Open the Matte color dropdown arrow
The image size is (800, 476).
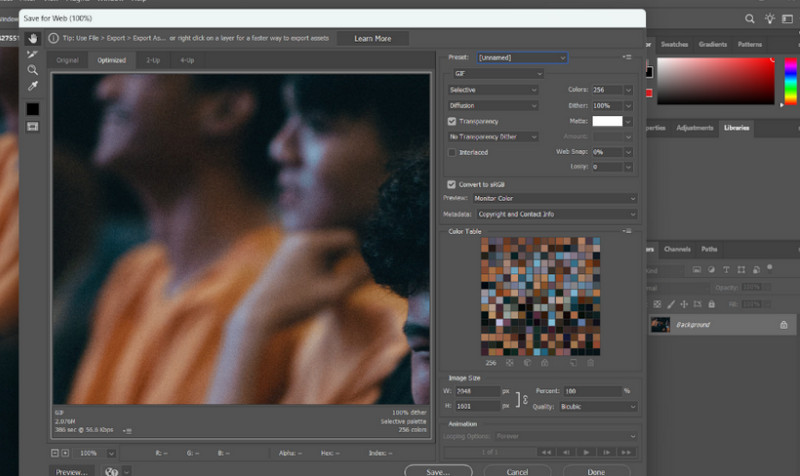pos(628,121)
